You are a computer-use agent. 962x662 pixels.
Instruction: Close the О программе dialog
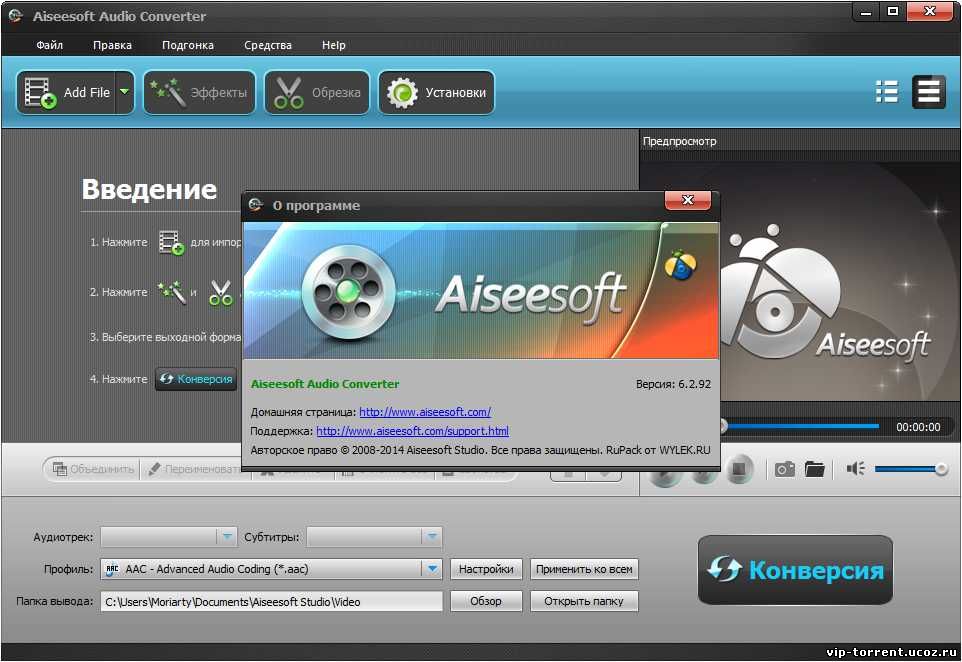coord(688,200)
